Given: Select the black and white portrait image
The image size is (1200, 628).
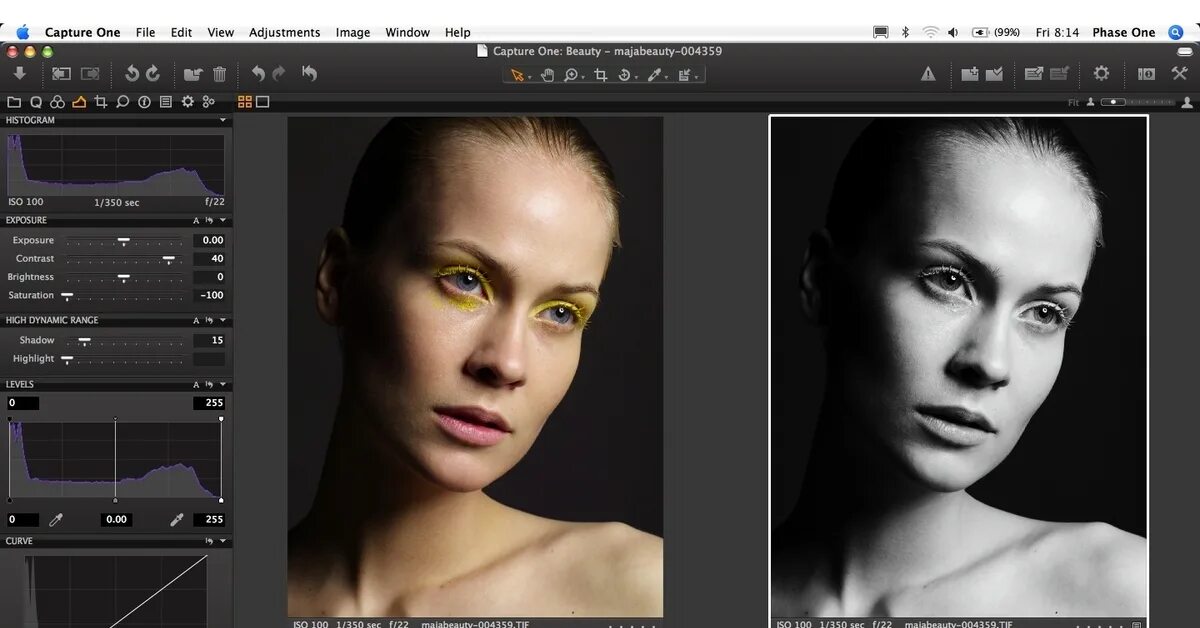Looking at the screenshot, I should pyautogui.click(x=958, y=365).
